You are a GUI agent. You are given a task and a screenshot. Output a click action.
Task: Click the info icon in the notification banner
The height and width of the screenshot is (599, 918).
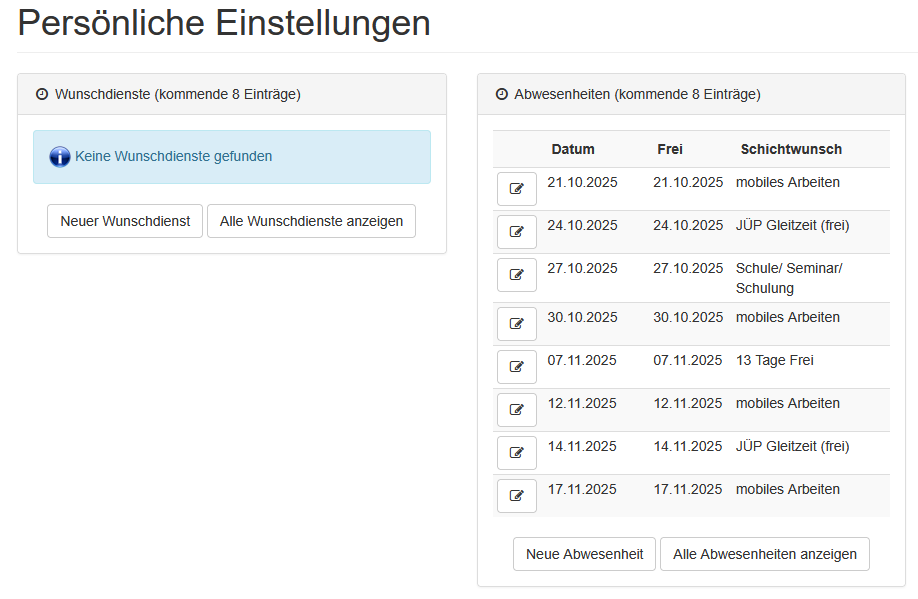(59, 157)
